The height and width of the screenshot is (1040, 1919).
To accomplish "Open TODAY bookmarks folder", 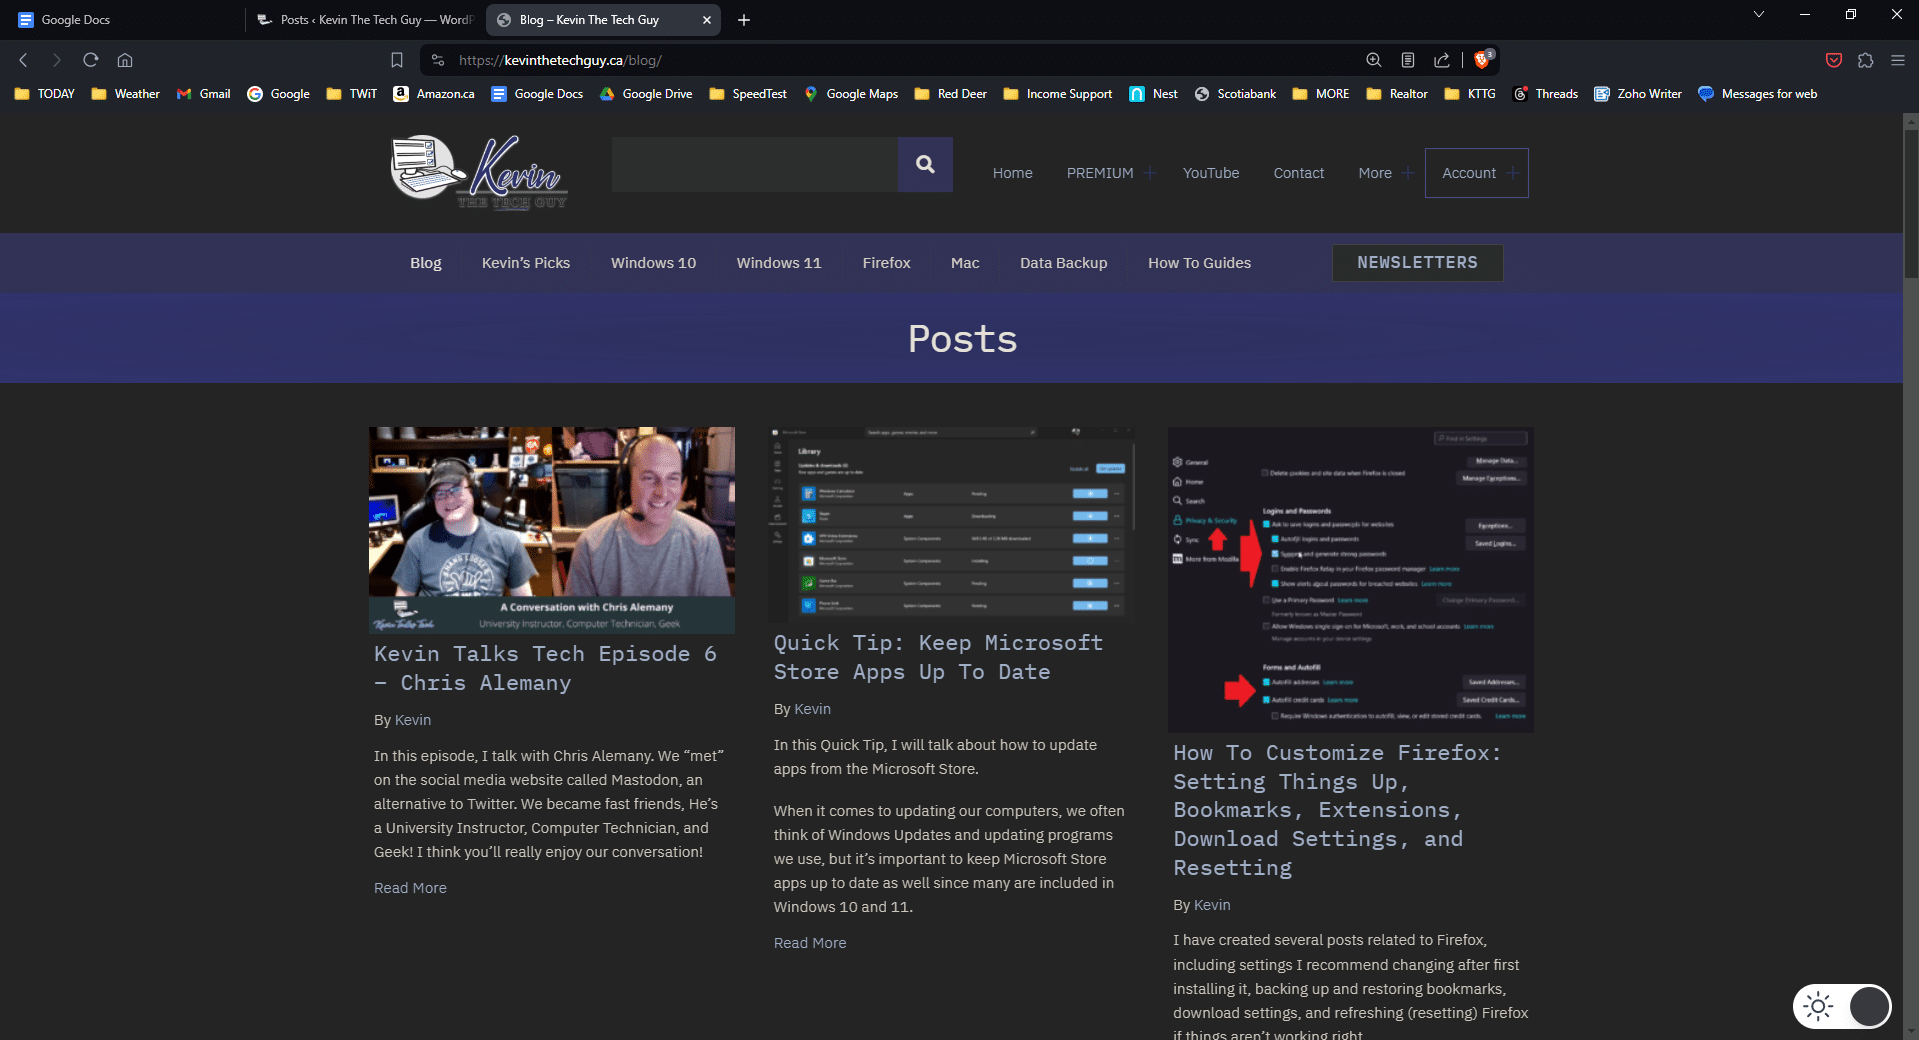I will click(x=45, y=94).
